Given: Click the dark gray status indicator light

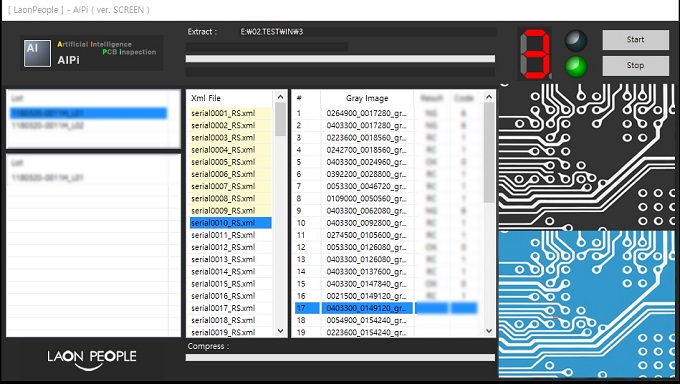Looking at the screenshot, I should (x=576, y=41).
